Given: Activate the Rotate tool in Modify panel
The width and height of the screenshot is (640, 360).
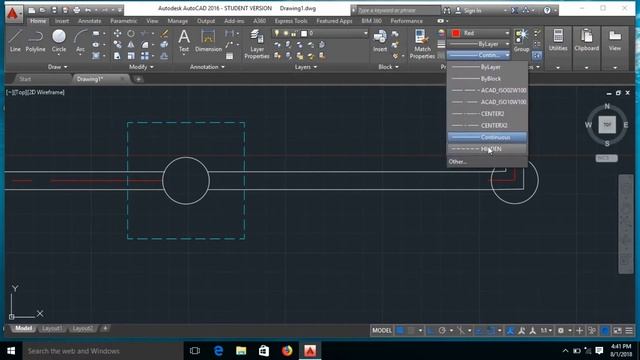Looking at the screenshot, I should pyautogui.click(x=131, y=33).
